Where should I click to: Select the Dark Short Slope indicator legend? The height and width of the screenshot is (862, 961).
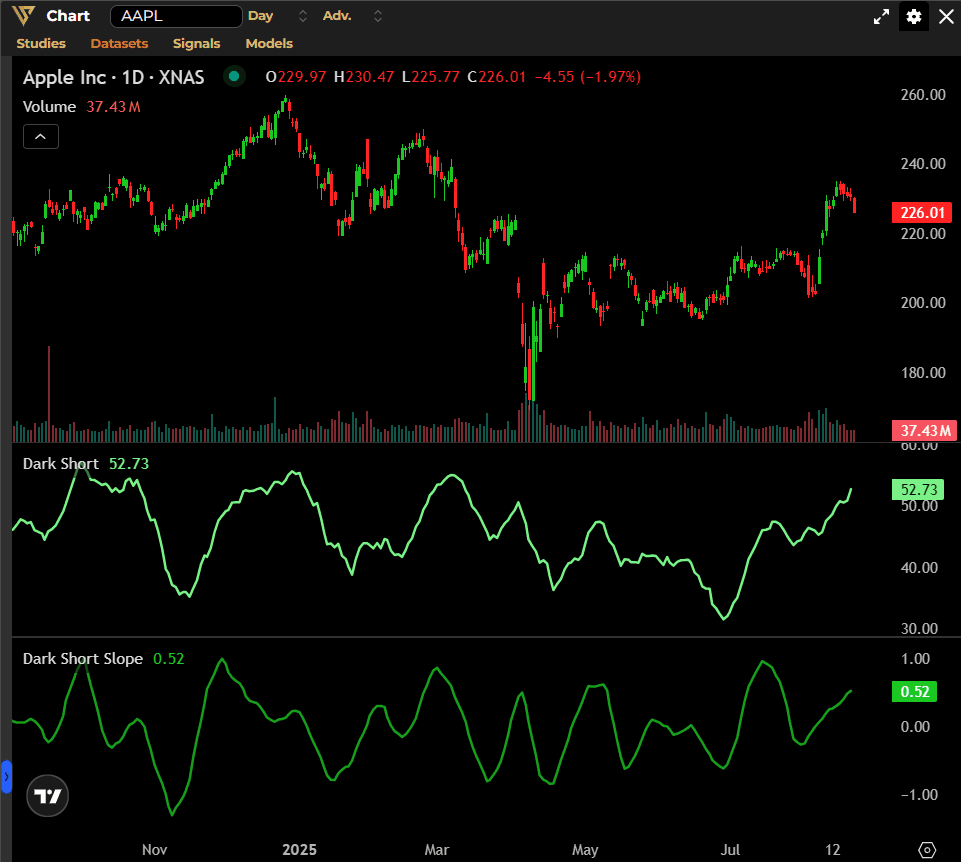pyautogui.click(x=103, y=658)
